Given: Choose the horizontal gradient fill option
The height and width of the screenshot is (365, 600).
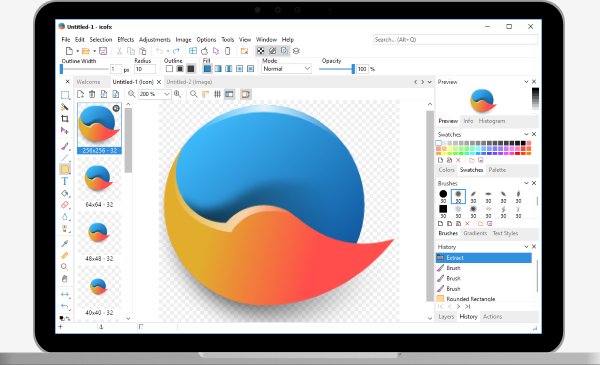Looking at the screenshot, I should [x=218, y=69].
